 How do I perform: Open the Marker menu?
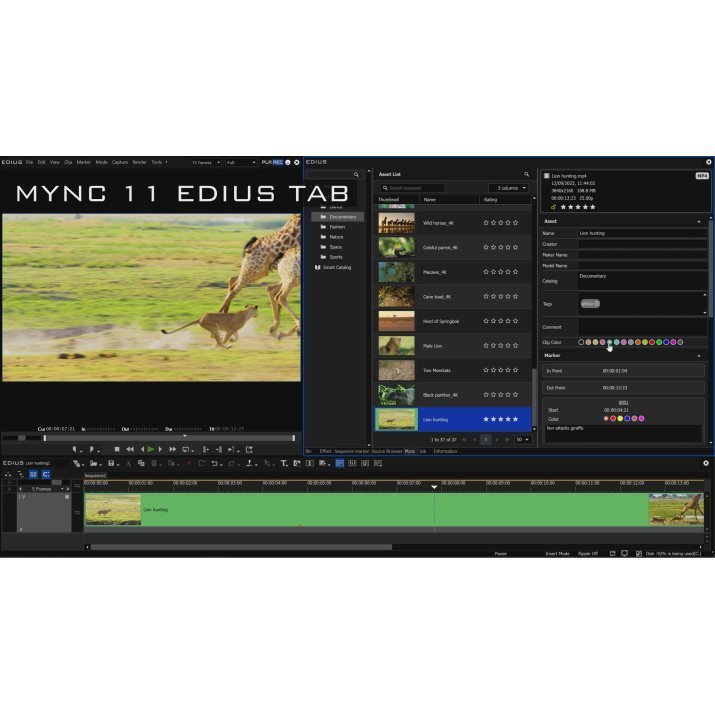tap(83, 162)
